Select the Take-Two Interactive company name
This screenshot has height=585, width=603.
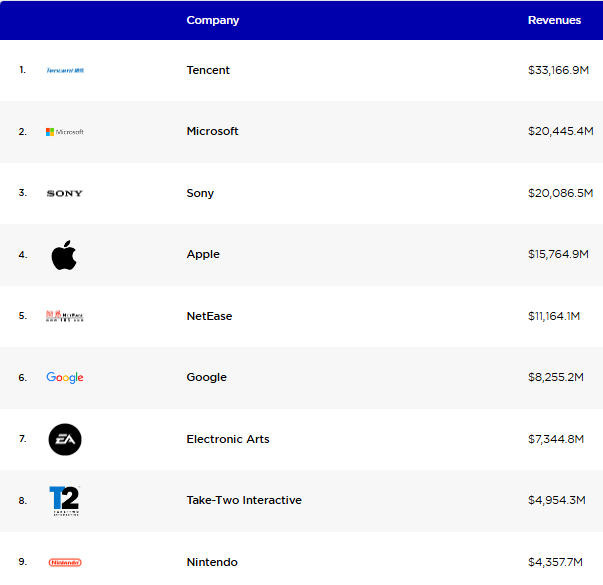coord(244,500)
